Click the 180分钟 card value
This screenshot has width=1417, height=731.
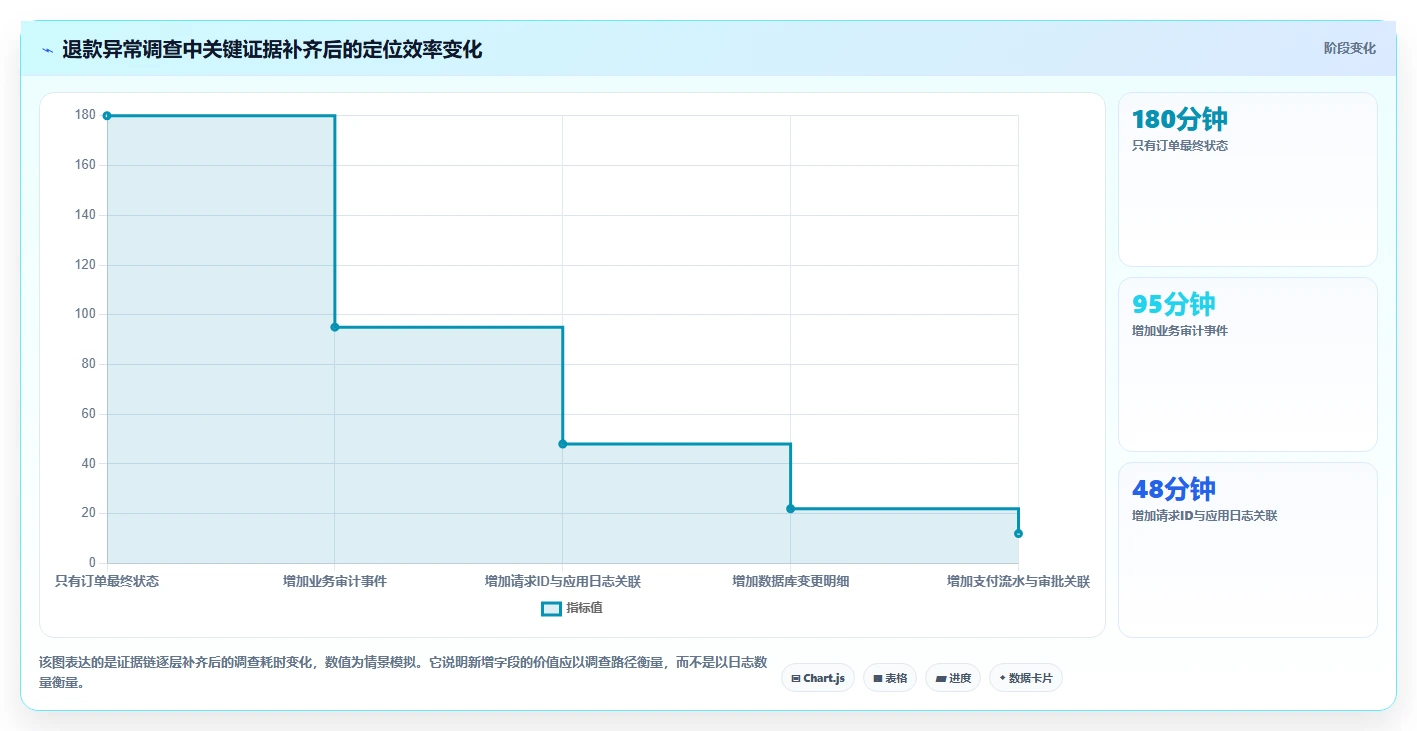(x=1179, y=120)
